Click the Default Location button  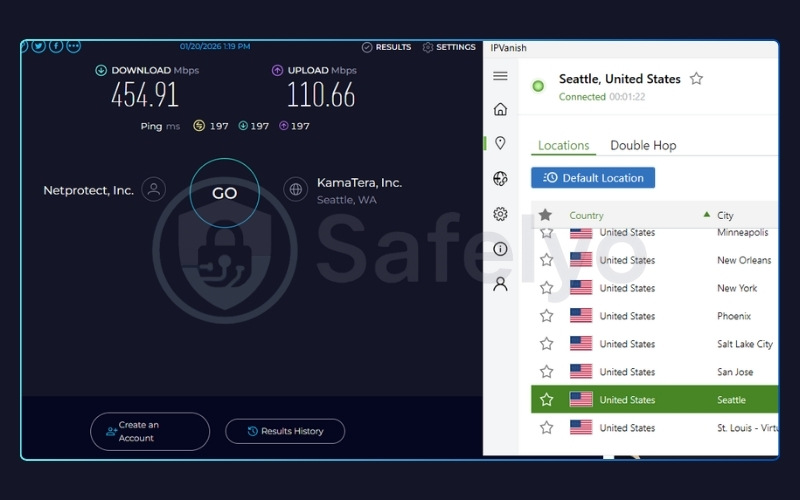(593, 178)
